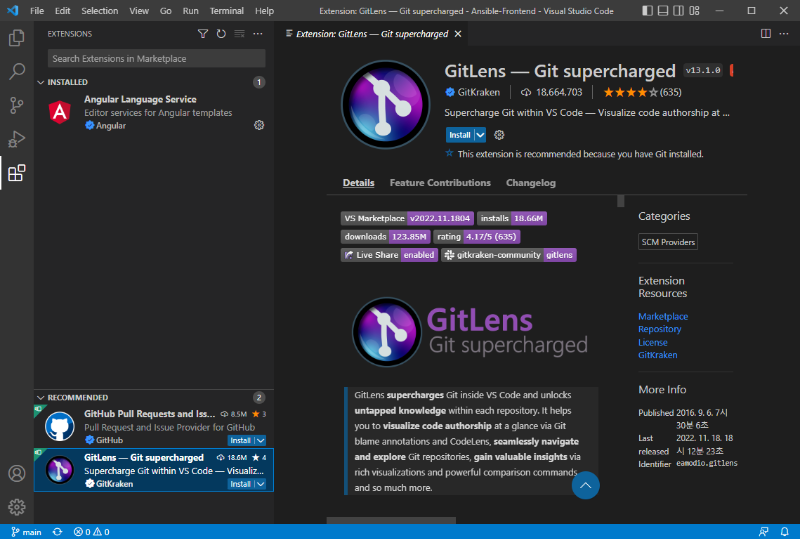Open the Selection menu
Image resolution: width=800 pixels, height=539 pixels.
pyautogui.click(x=99, y=11)
